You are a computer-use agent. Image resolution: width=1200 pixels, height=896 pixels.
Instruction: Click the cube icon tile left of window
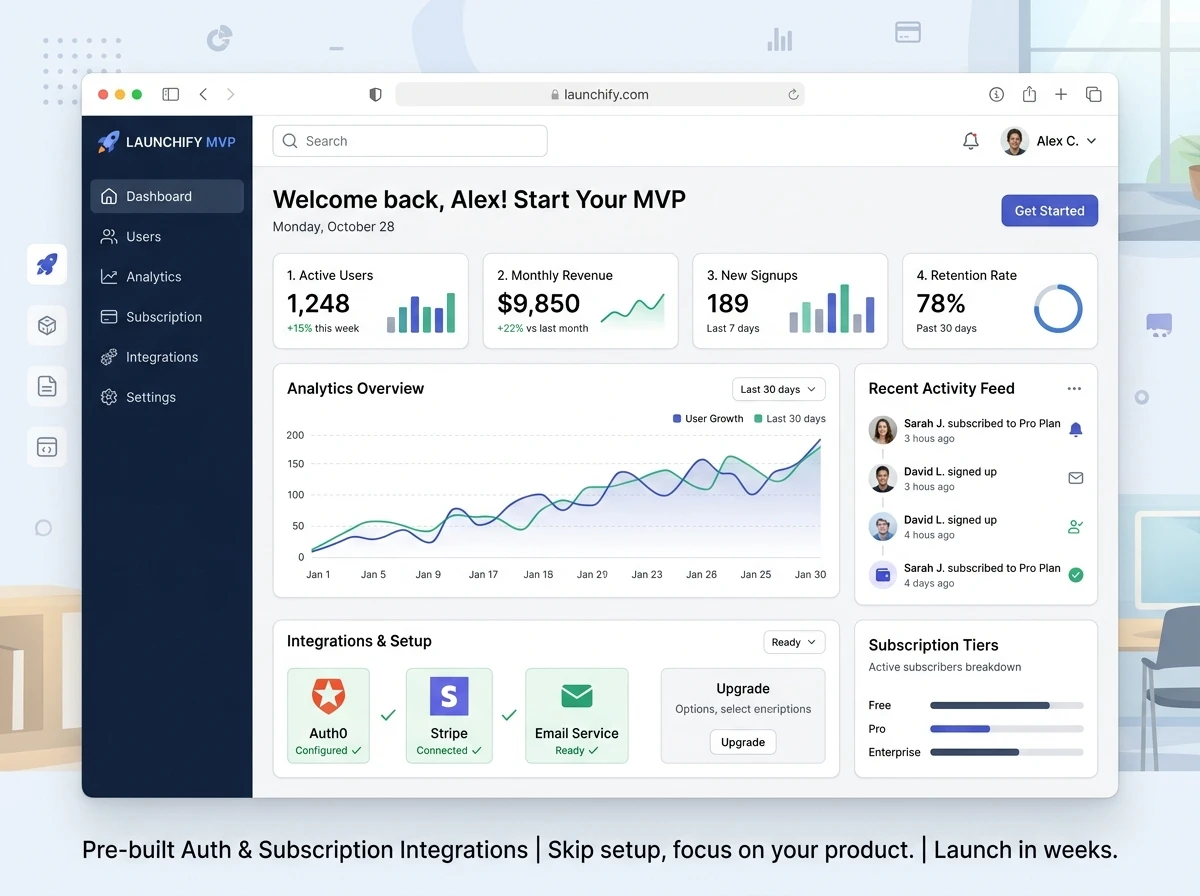[x=47, y=325]
